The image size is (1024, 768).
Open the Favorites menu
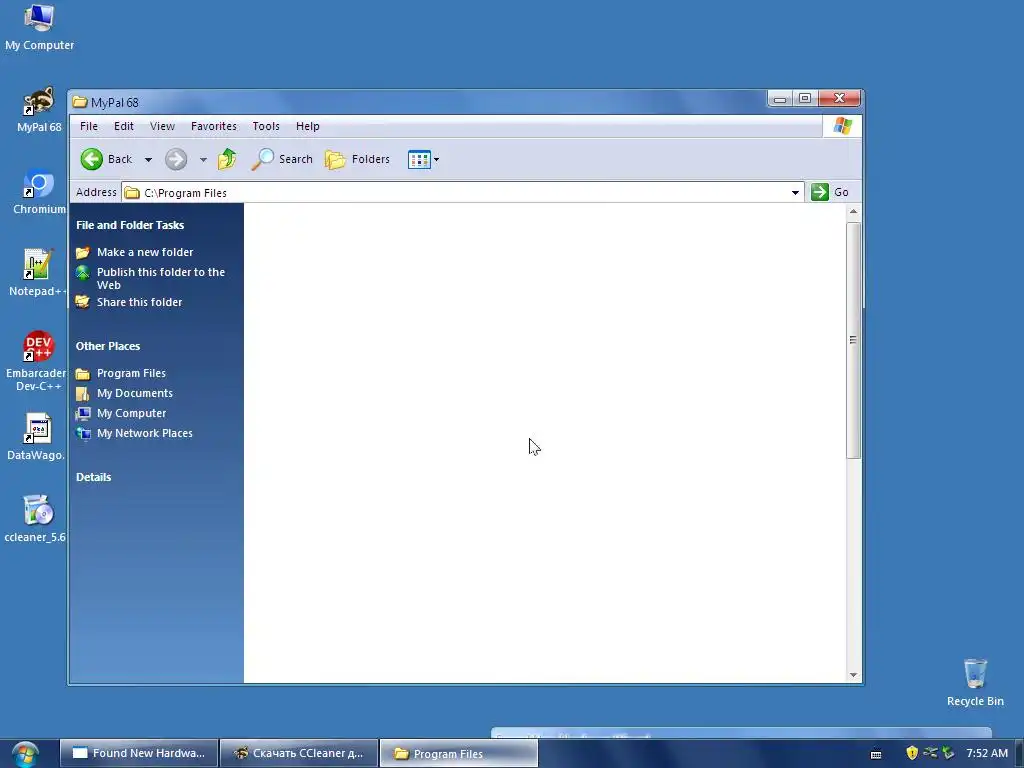click(x=214, y=126)
